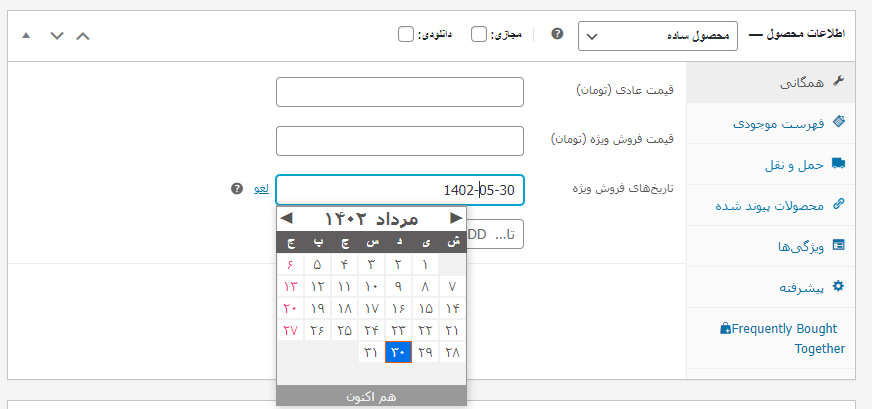Click the لغو cancel link
Viewport: 872px width, 409px height.
[261, 189]
